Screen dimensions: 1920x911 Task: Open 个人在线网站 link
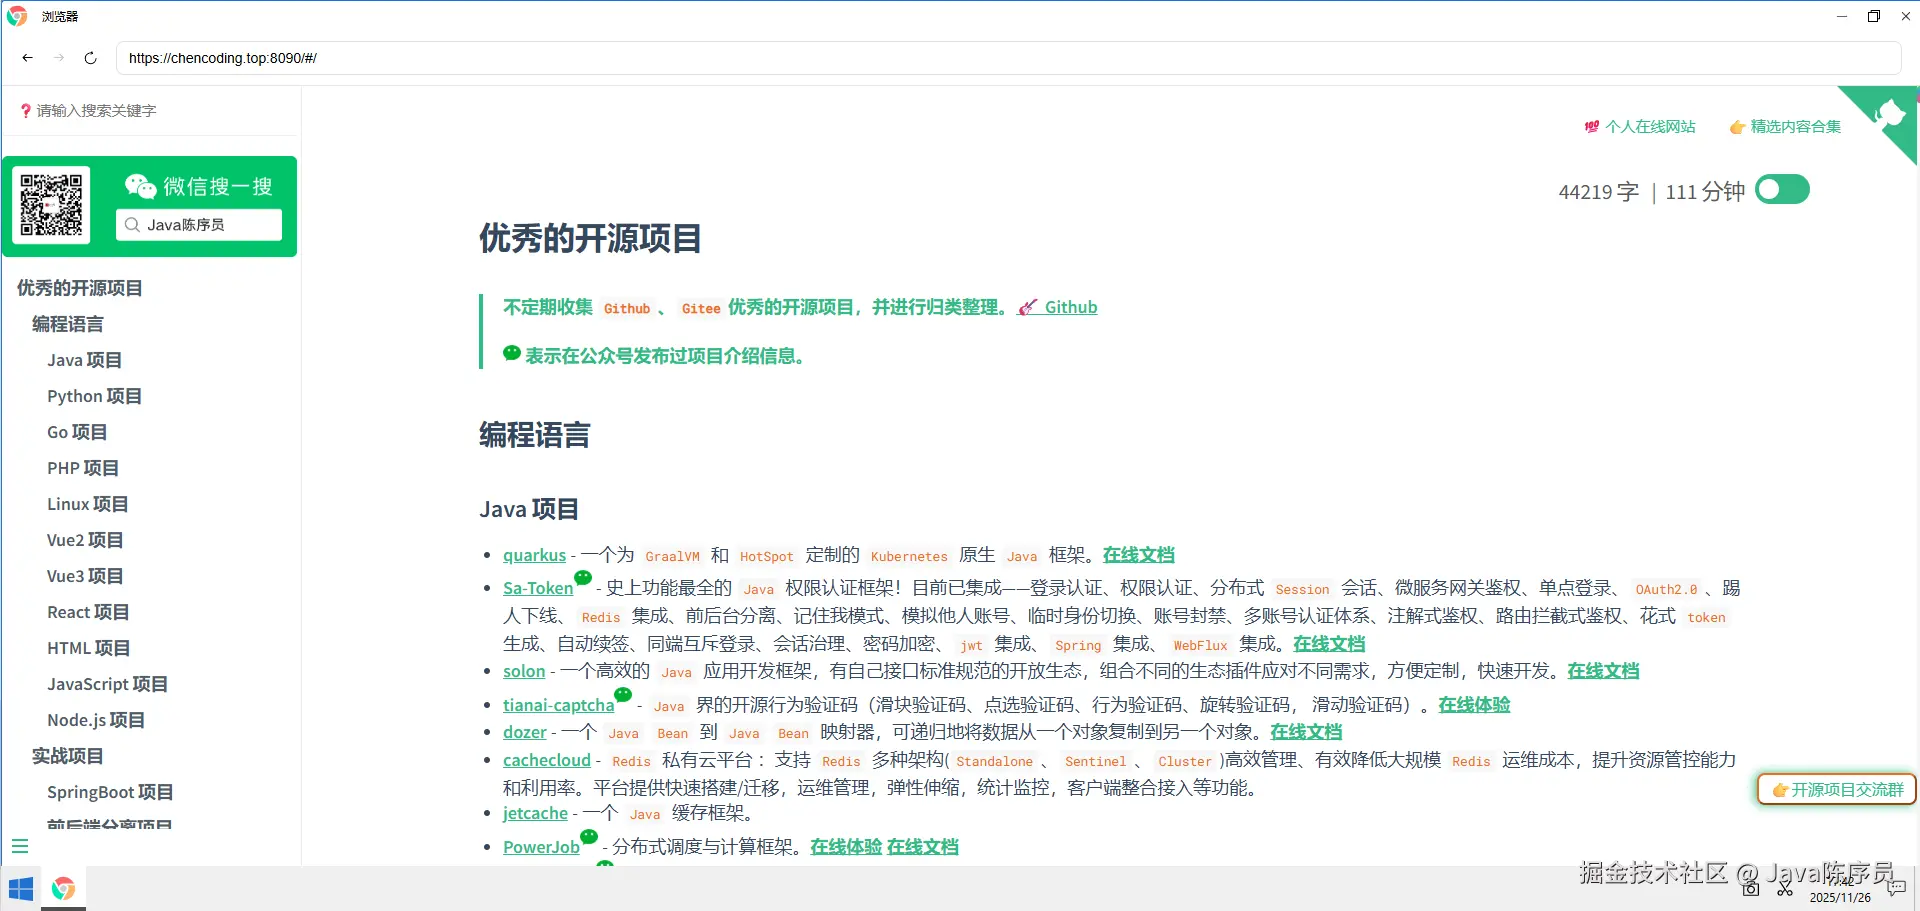coord(1640,127)
